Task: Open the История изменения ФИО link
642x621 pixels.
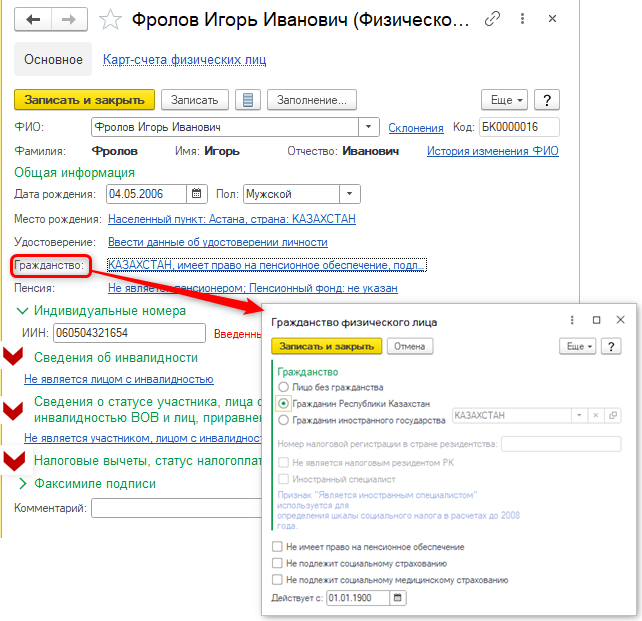Action: coord(492,151)
